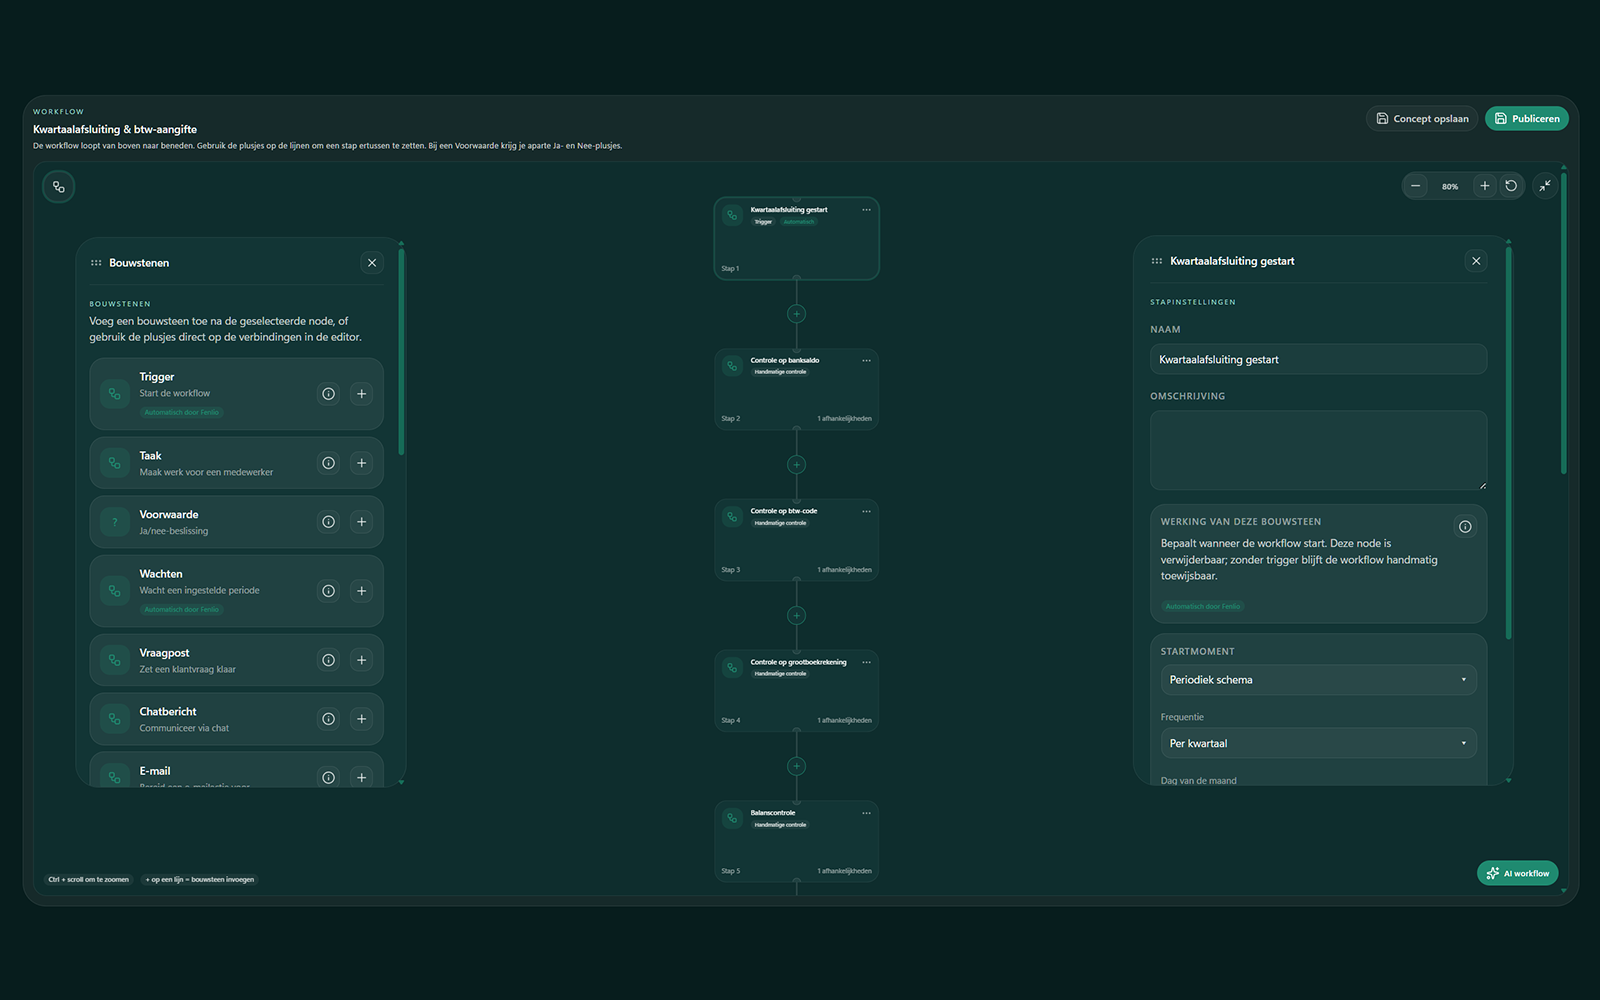Viewport: 1600px width, 1000px height.
Task: Click the Bouwstenen panel scrollbar
Action: (401, 350)
